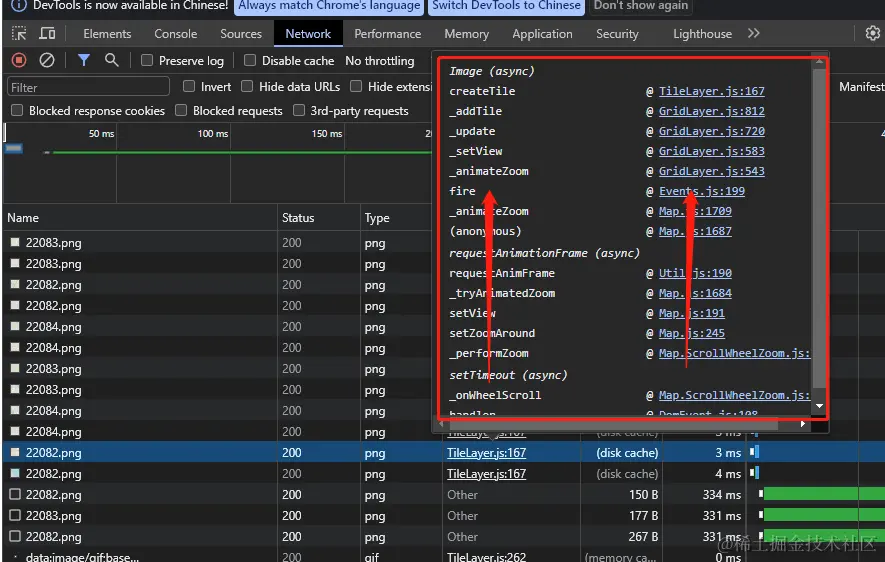Open GridLayer.js:543 link
This screenshot has height=562, width=885.
click(711, 171)
